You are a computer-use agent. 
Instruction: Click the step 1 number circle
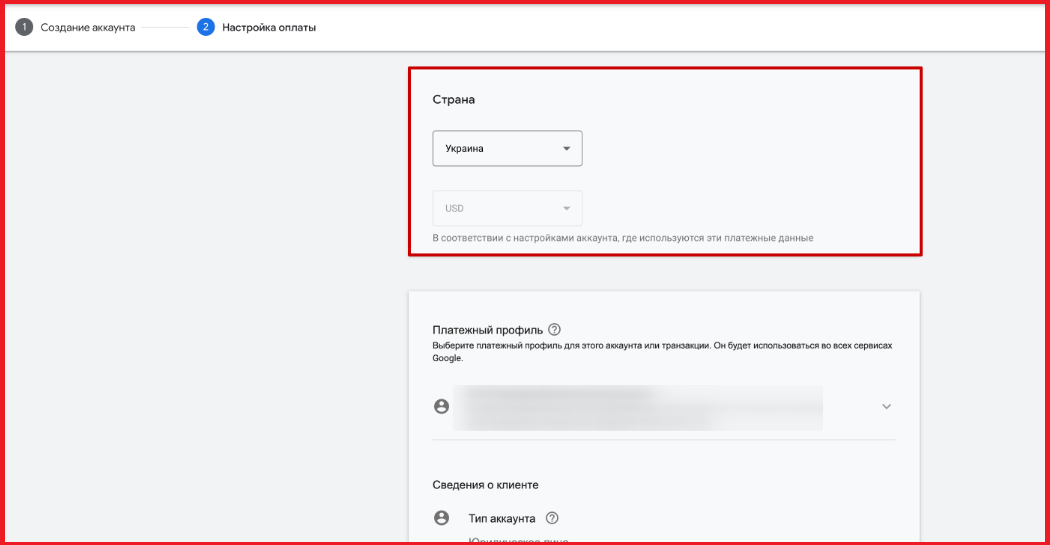tap(23, 27)
